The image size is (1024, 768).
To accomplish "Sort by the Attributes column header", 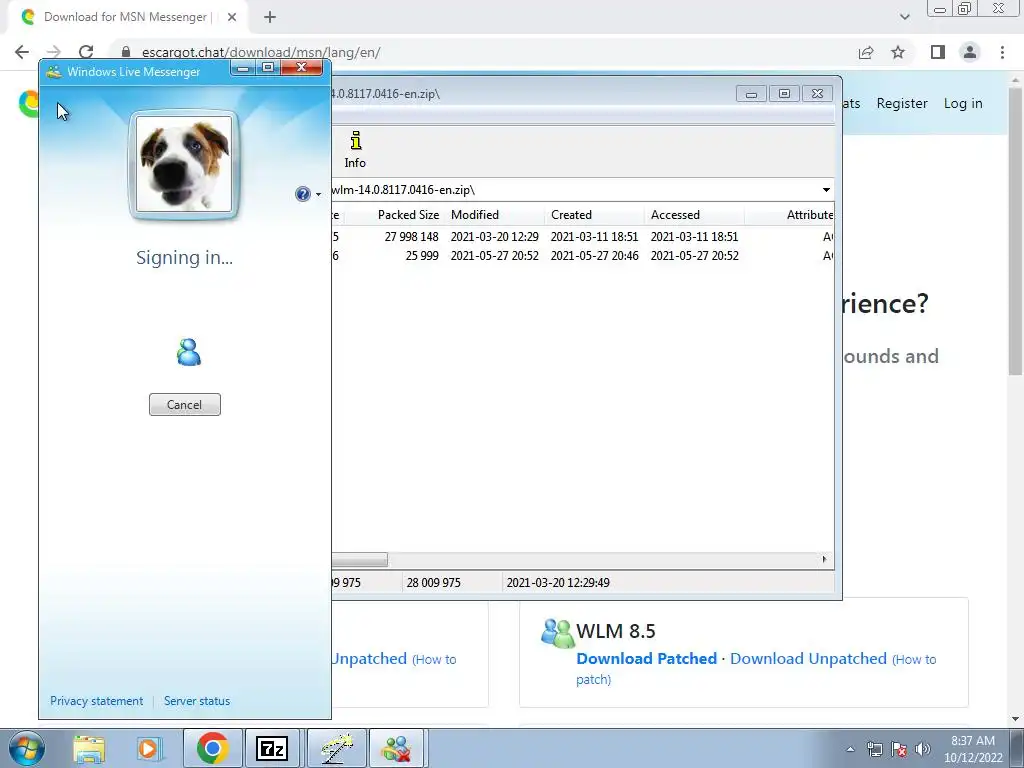I will point(810,215).
